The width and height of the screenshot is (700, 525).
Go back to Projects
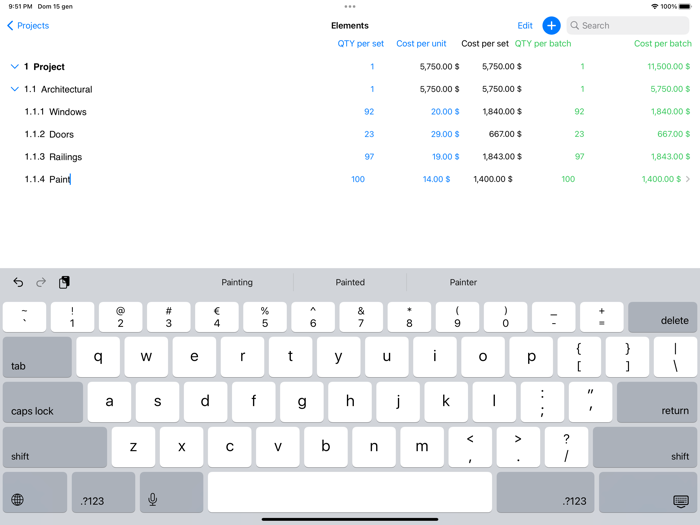coord(28,25)
